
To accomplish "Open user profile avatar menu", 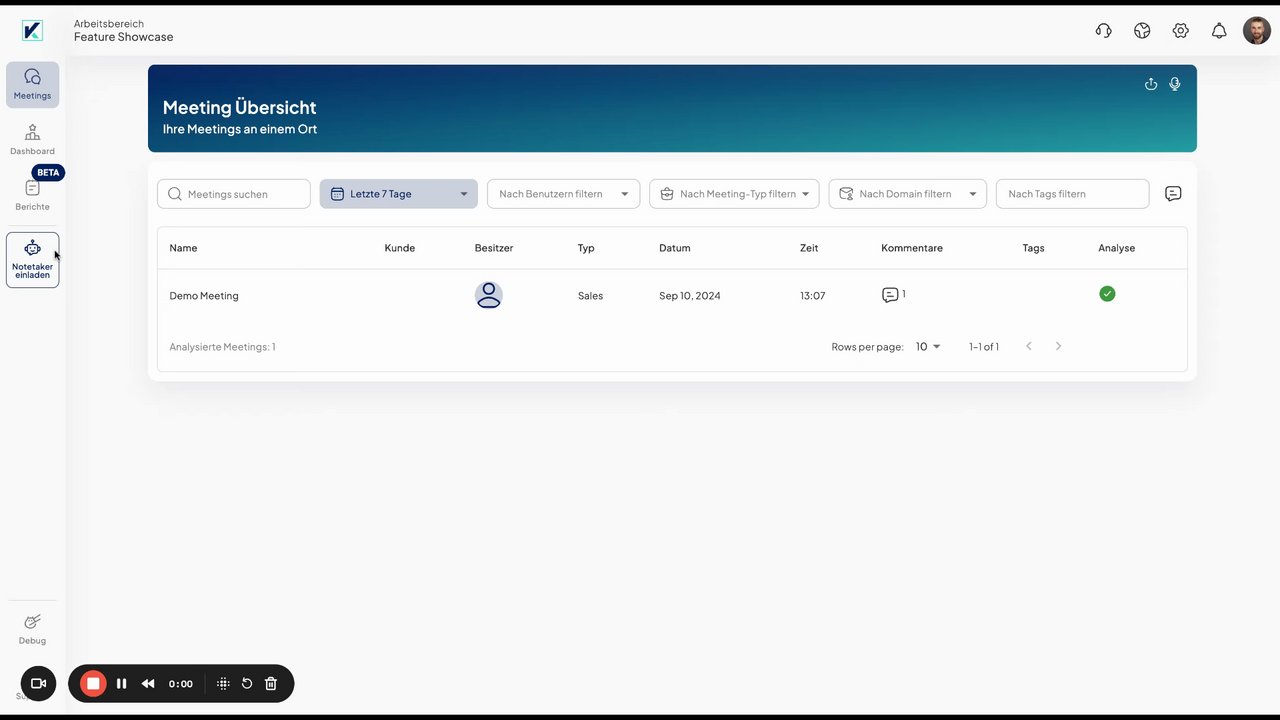I will point(1257,31).
